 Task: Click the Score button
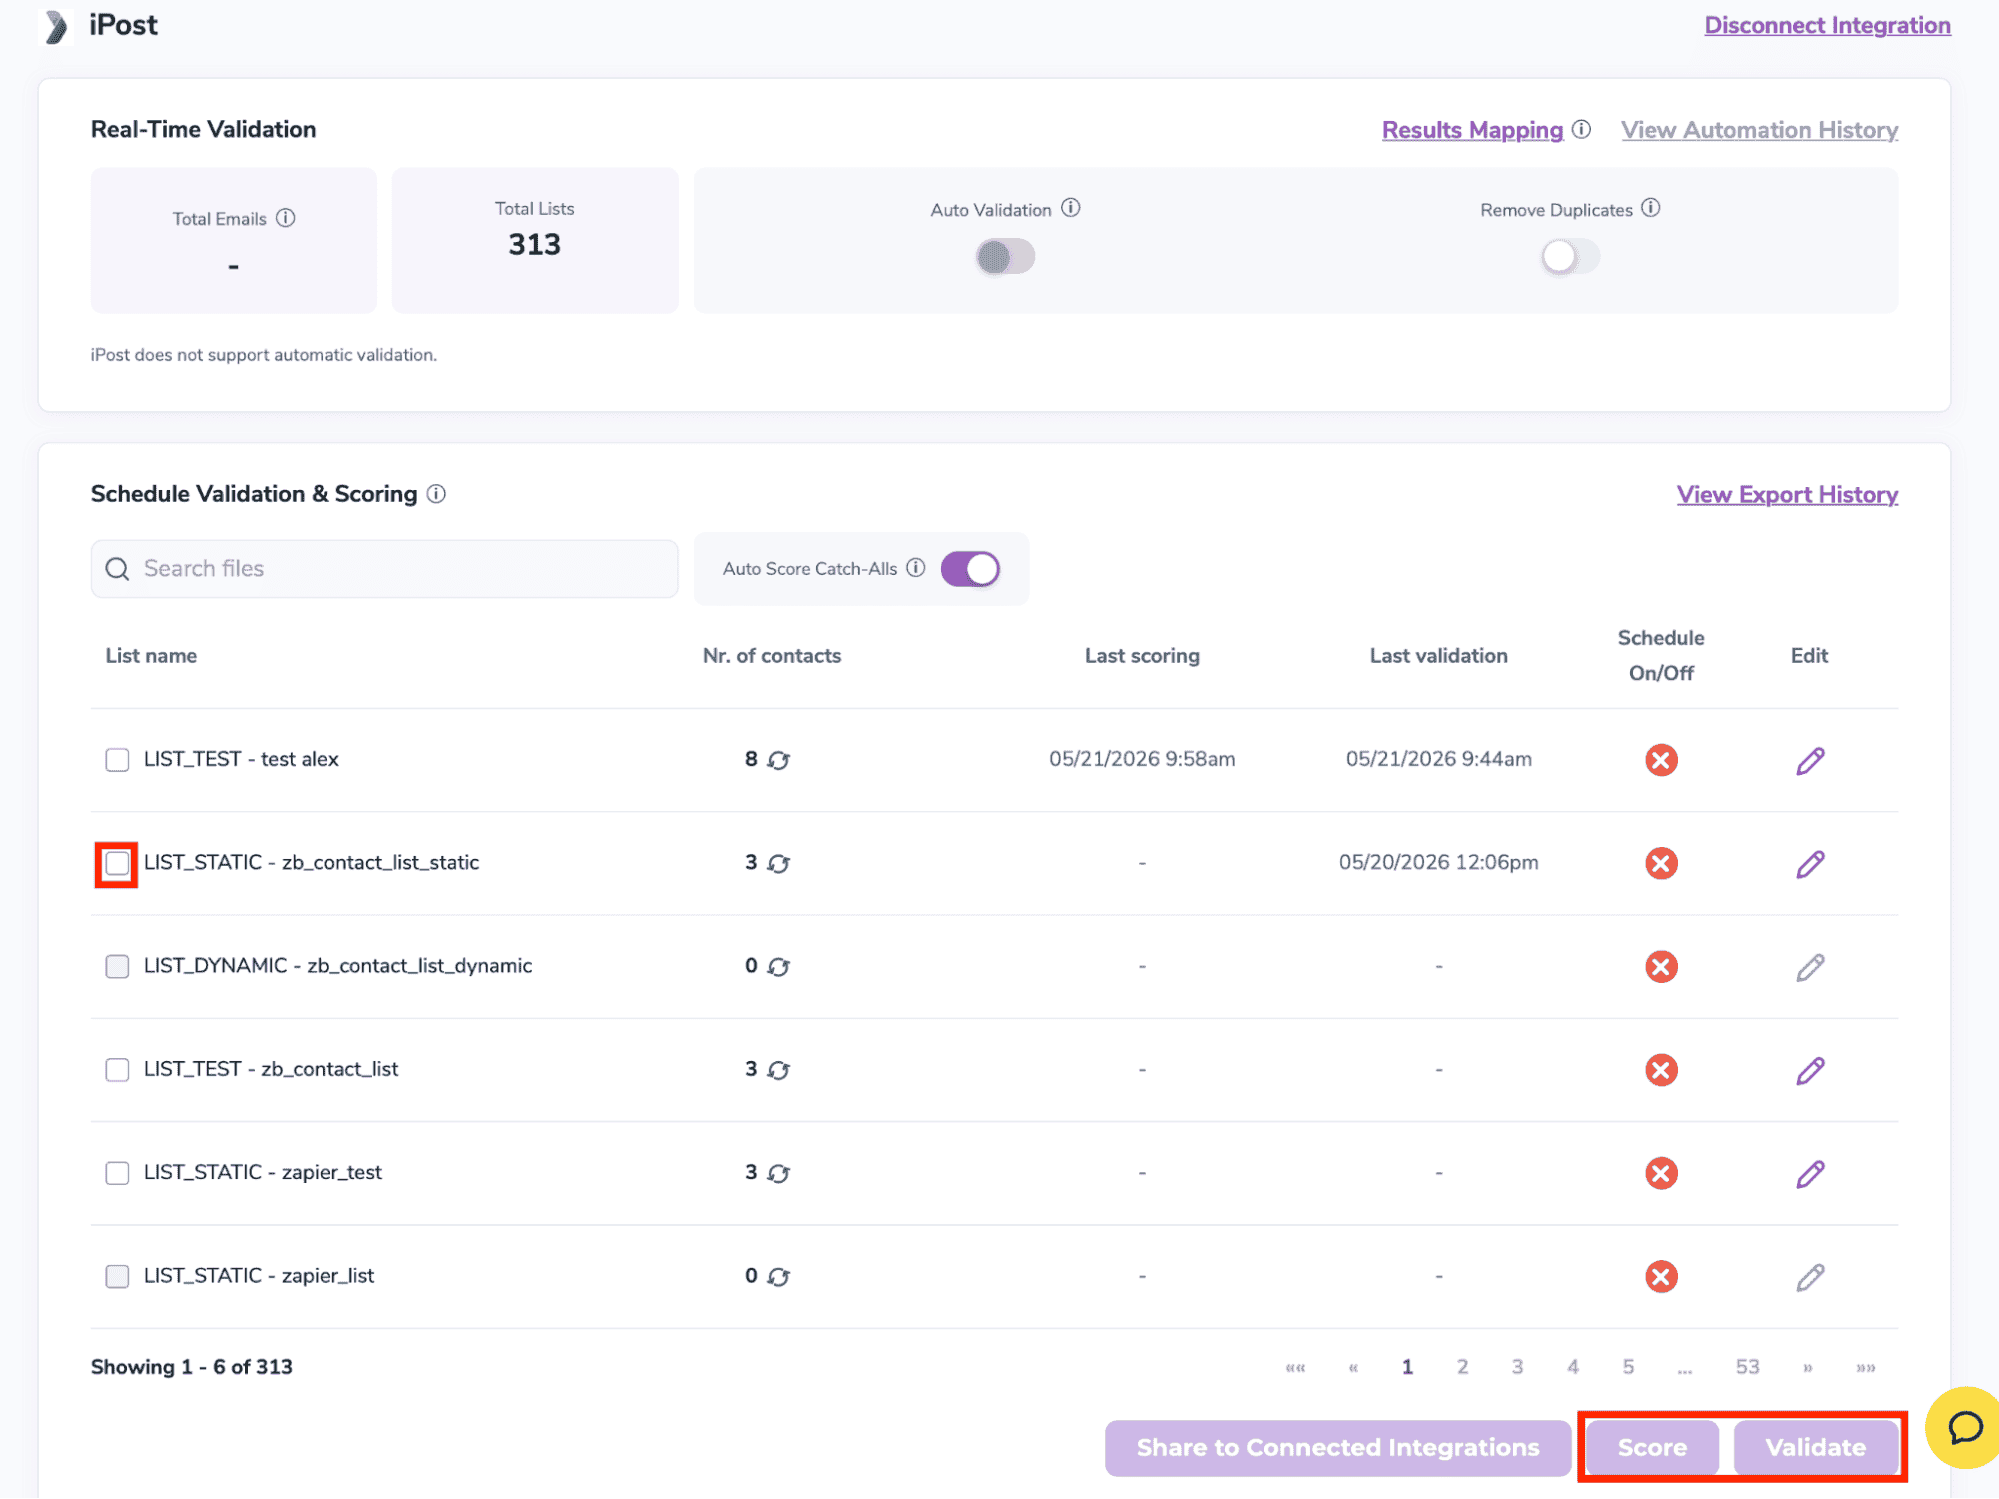1652,1448
